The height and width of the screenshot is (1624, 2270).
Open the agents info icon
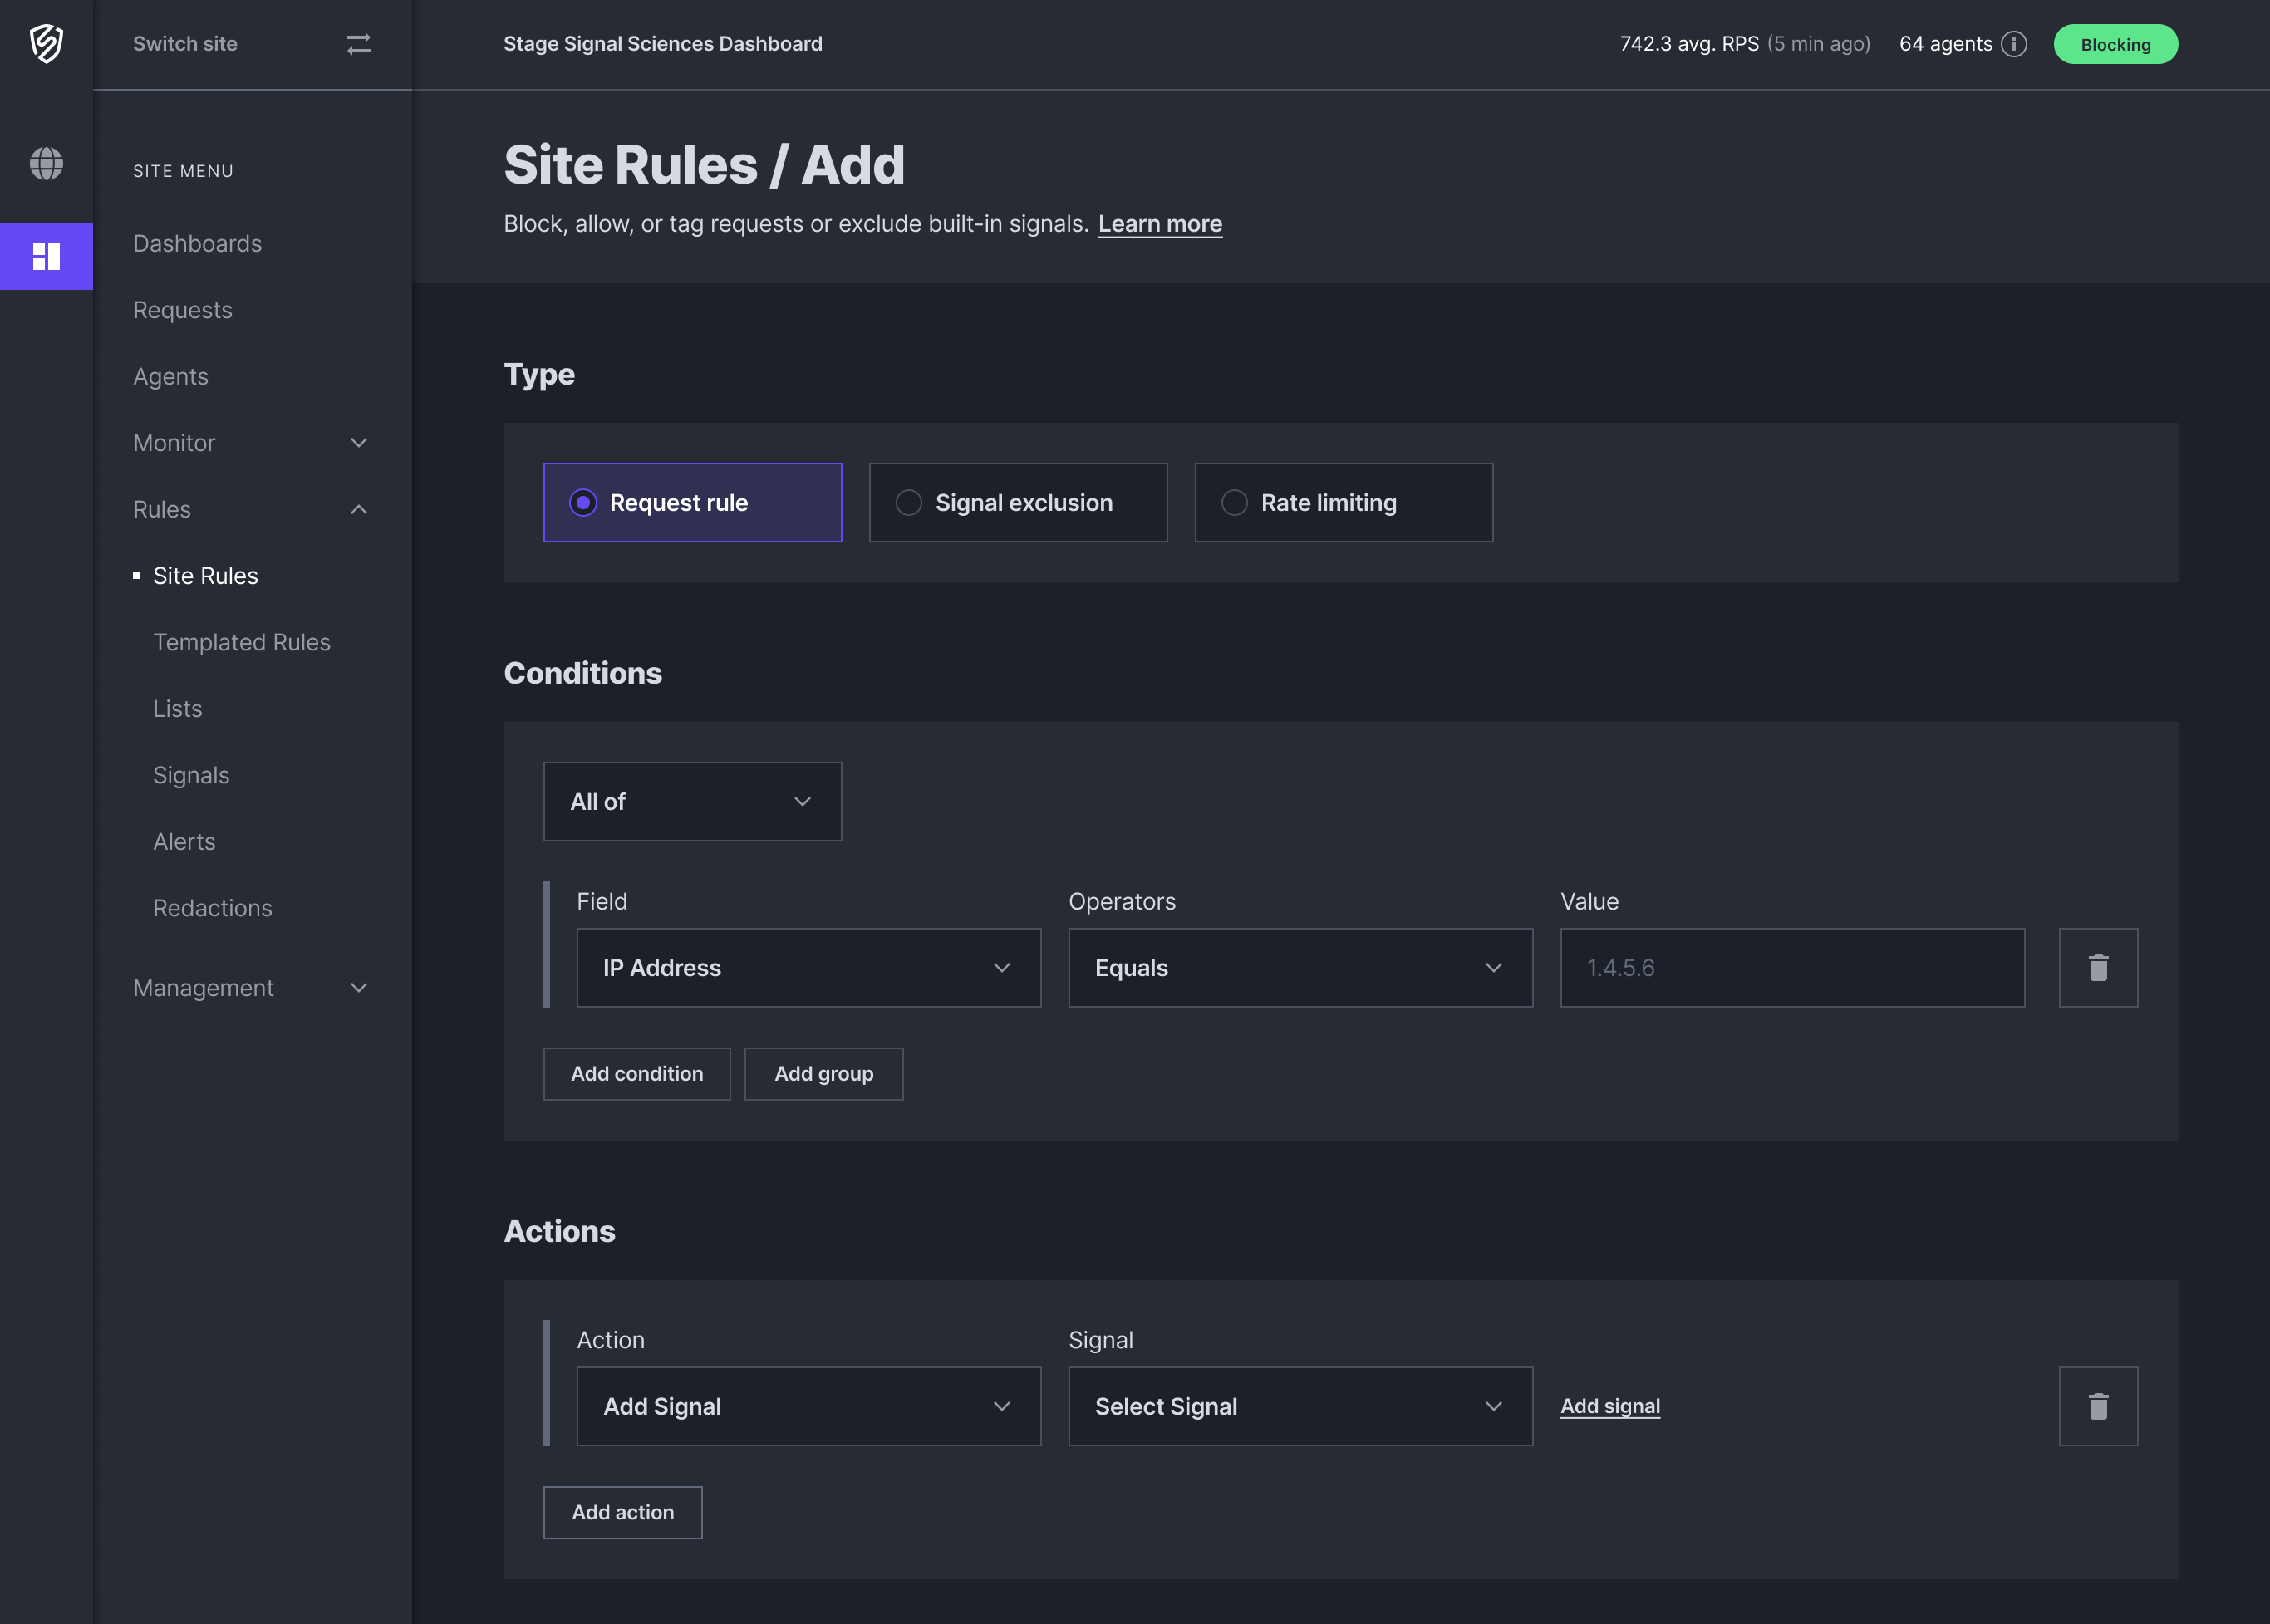tap(2014, 44)
